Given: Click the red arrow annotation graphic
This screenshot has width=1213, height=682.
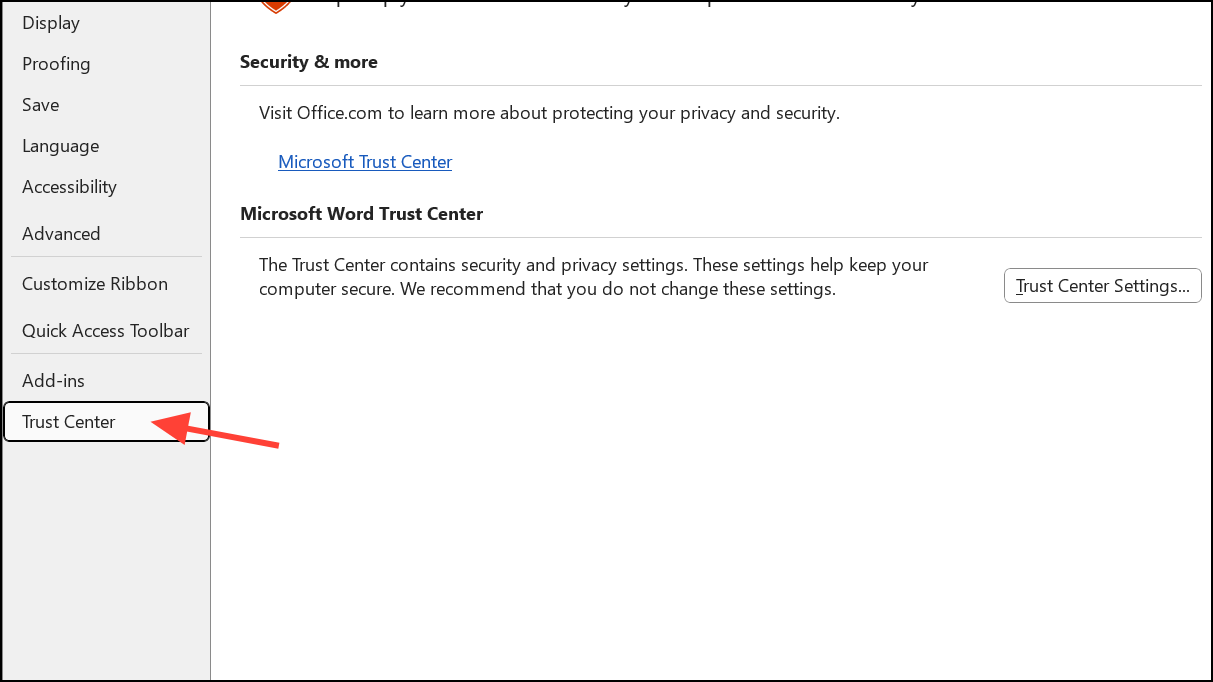Looking at the screenshot, I should [x=216, y=430].
